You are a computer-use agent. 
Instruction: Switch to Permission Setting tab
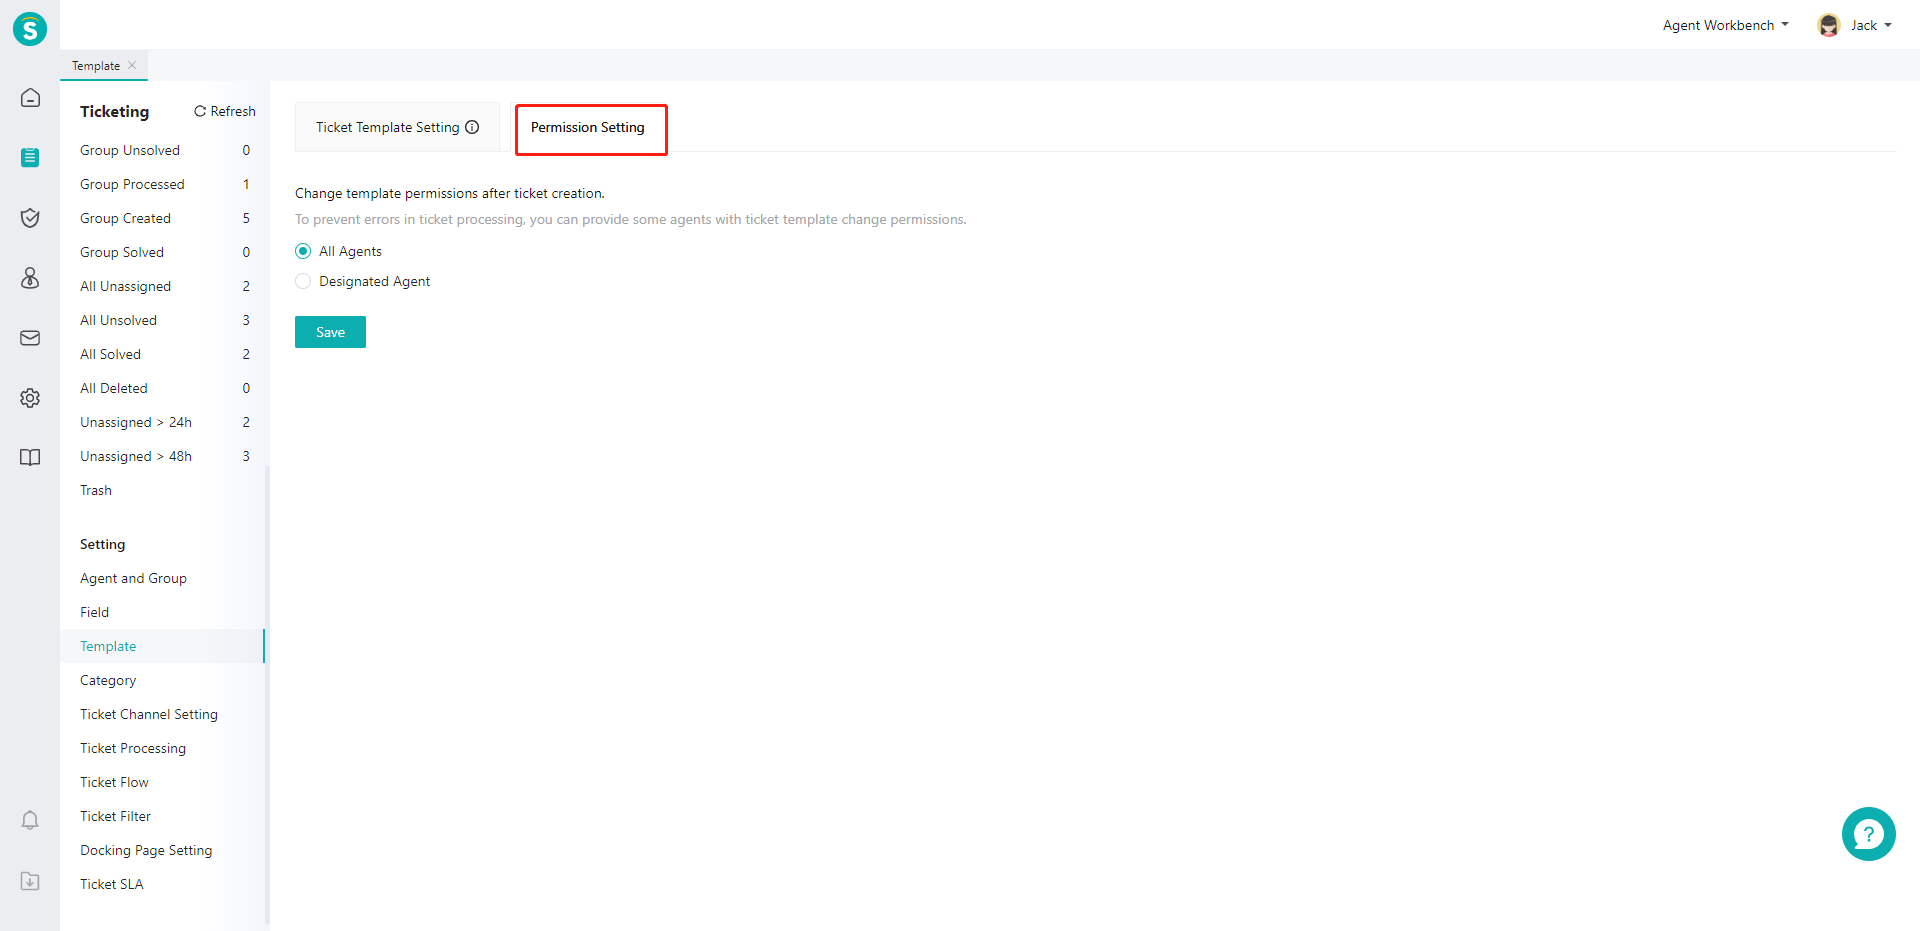(588, 128)
